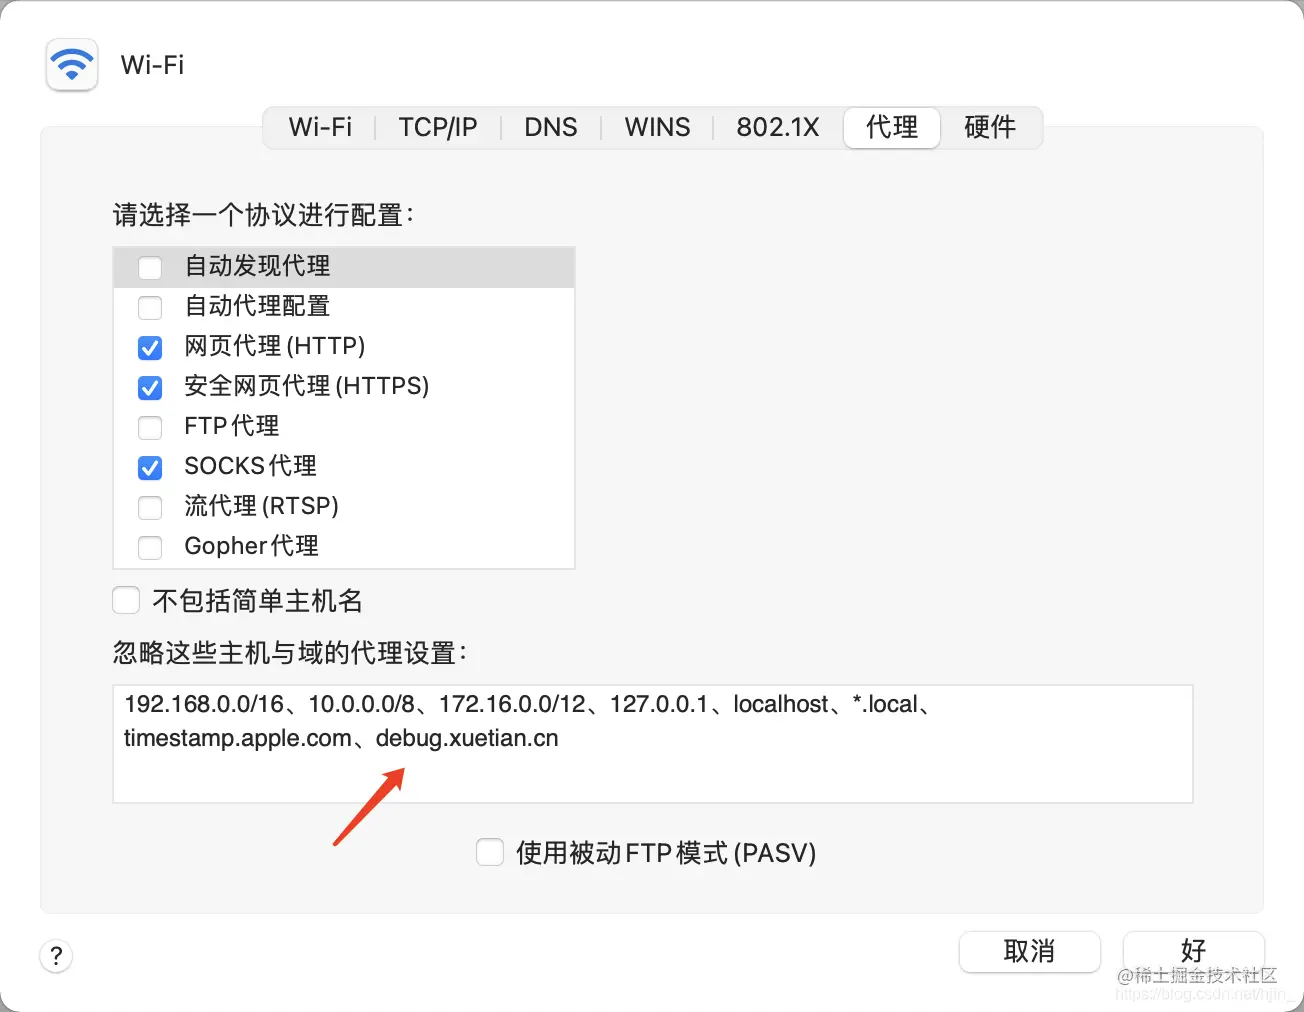This screenshot has width=1304, height=1012.
Task: Select the 自动代理配置 row label
Action: coord(257,306)
